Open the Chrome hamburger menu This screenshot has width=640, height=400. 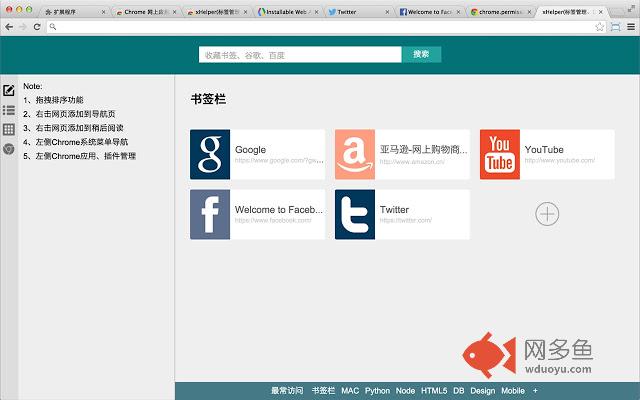[631, 27]
